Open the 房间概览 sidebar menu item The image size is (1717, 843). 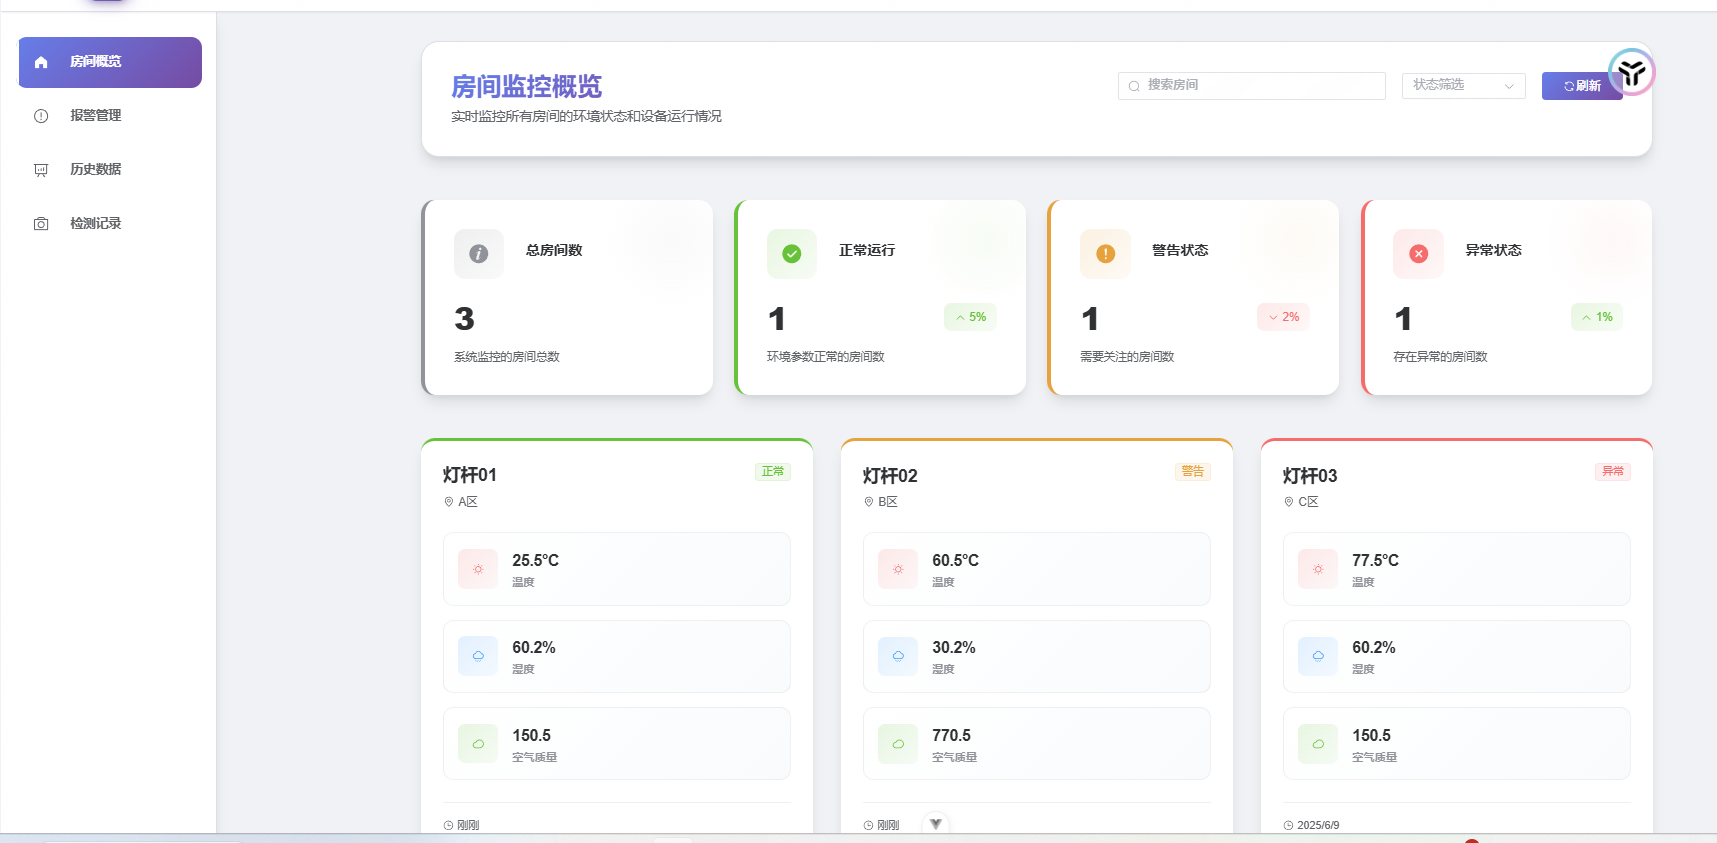pyautogui.click(x=110, y=62)
